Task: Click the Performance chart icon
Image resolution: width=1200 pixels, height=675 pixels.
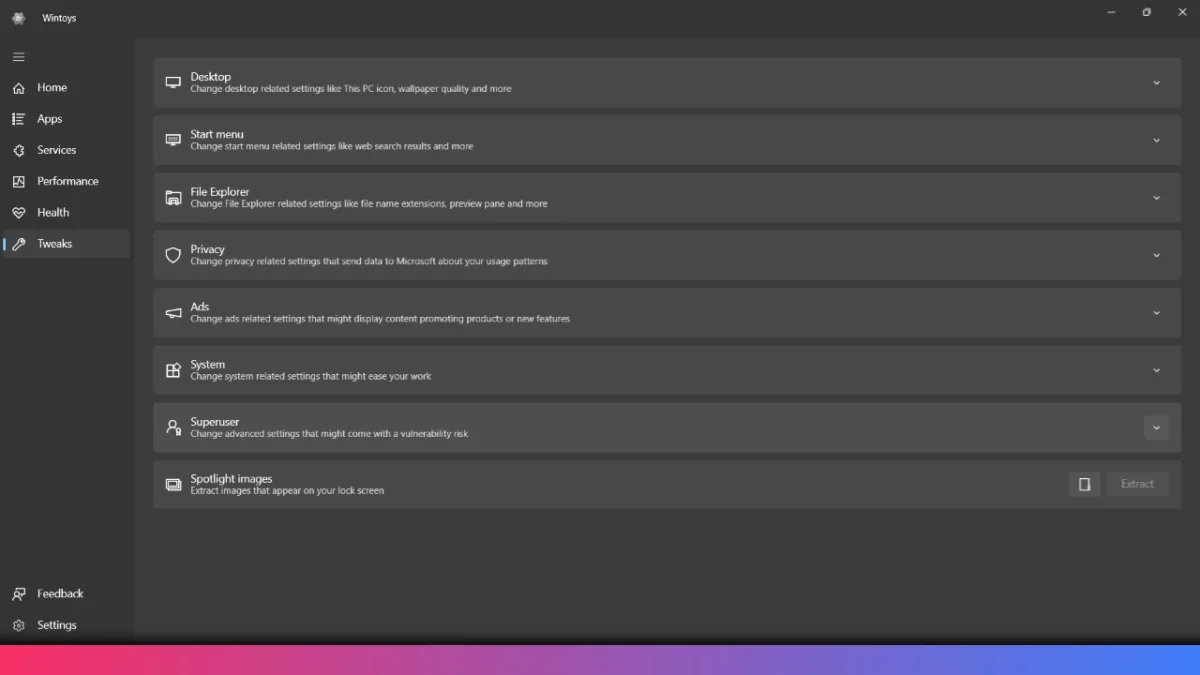Action: pos(18,181)
